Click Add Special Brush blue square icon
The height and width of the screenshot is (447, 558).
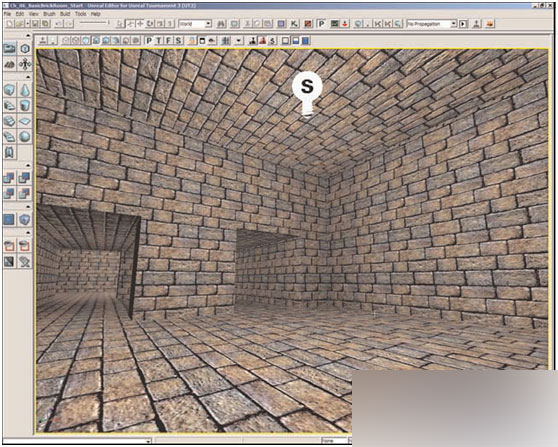[x=10, y=220]
